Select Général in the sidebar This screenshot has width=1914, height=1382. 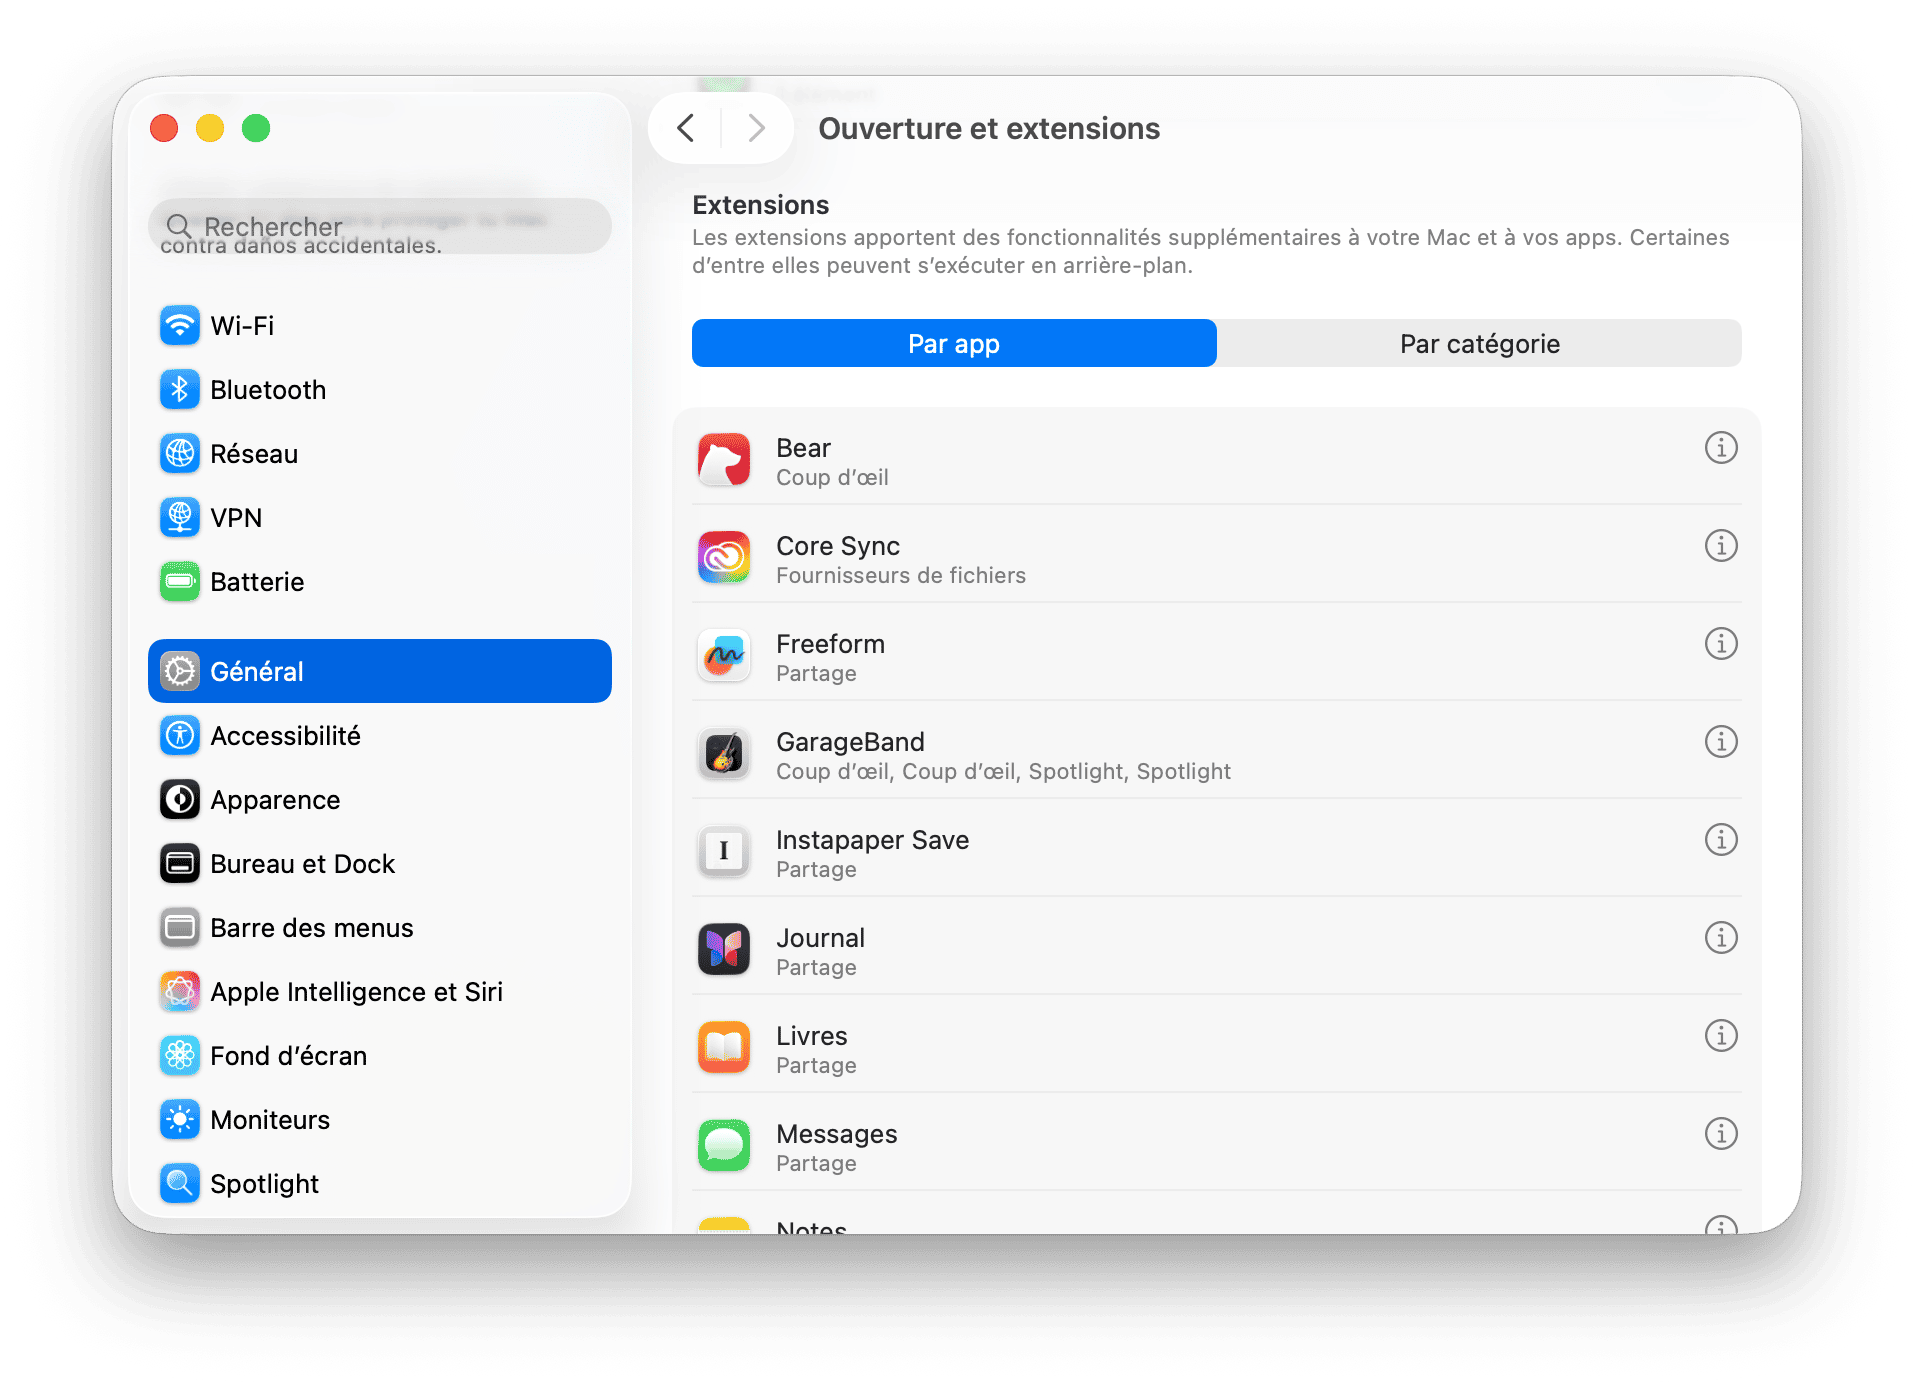(x=258, y=671)
